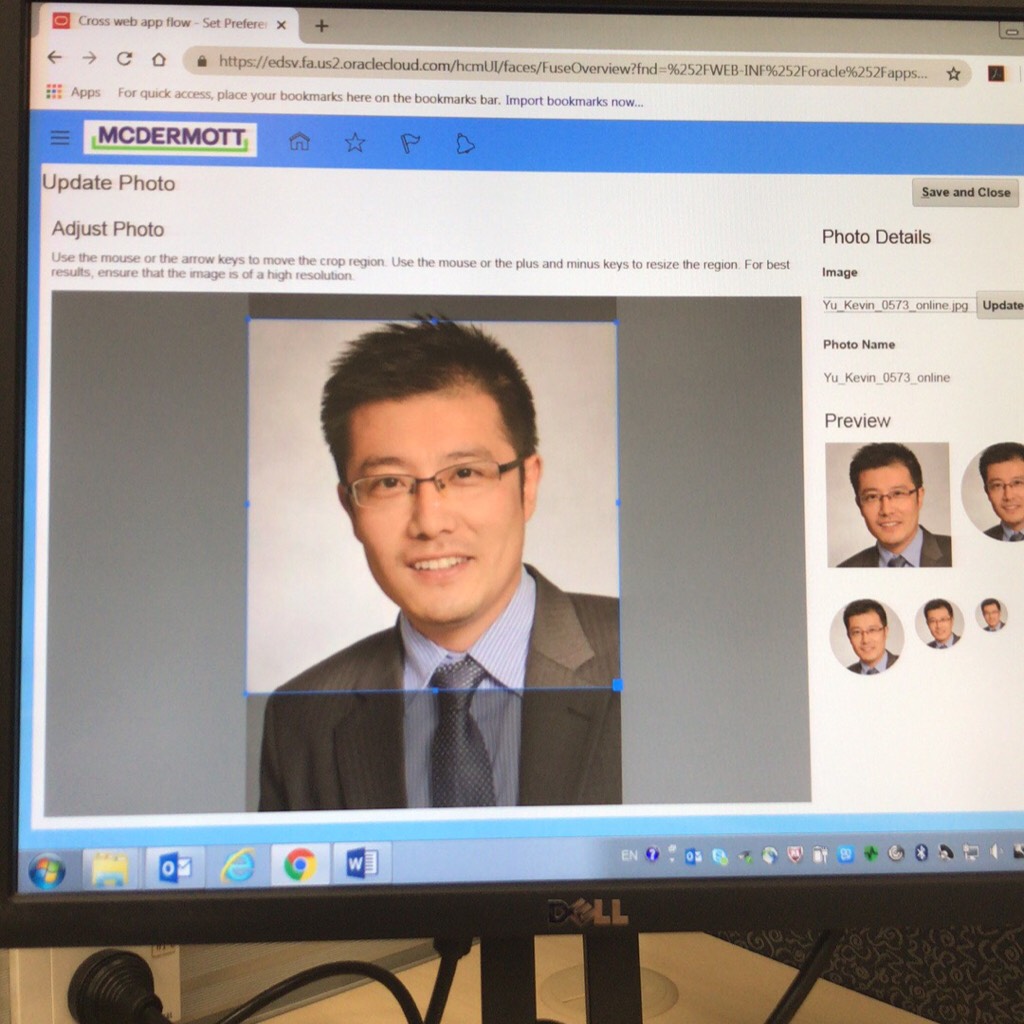Viewport: 1024px width, 1024px height.
Task: Bookmark this page with star icon
Action: (x=953, y=73)
